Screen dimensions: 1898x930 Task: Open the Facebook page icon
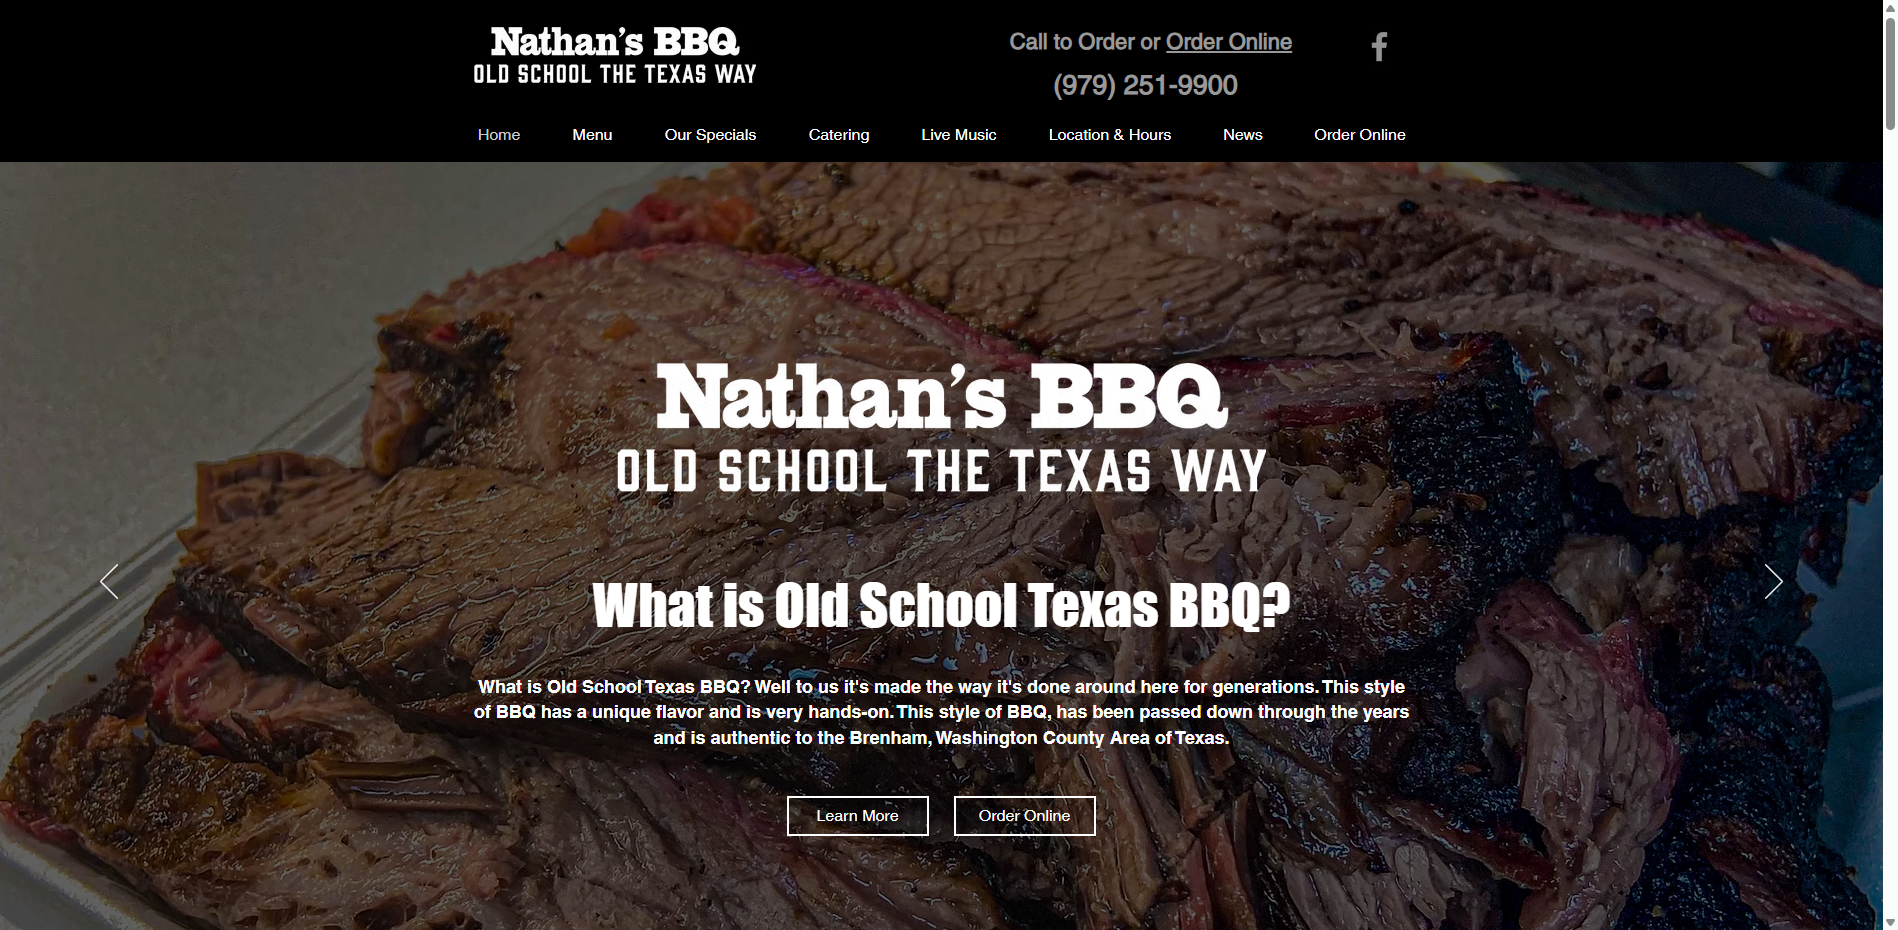[x=1379, y=47]
